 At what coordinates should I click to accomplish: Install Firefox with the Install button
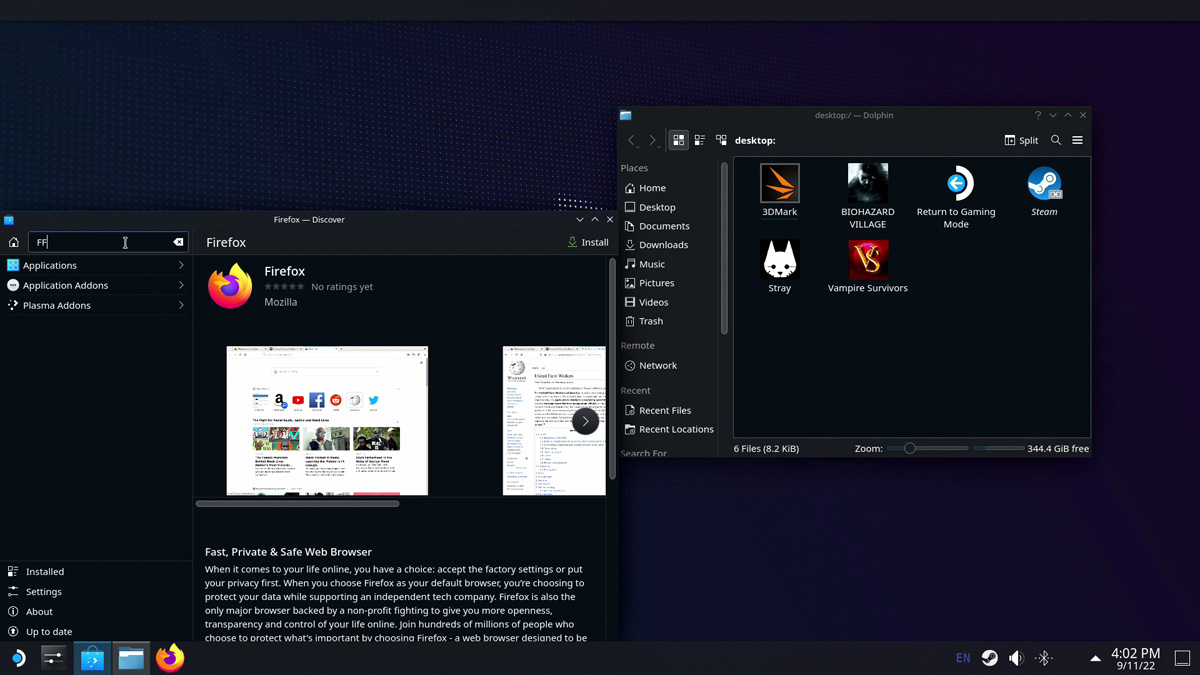coord(588,242)
